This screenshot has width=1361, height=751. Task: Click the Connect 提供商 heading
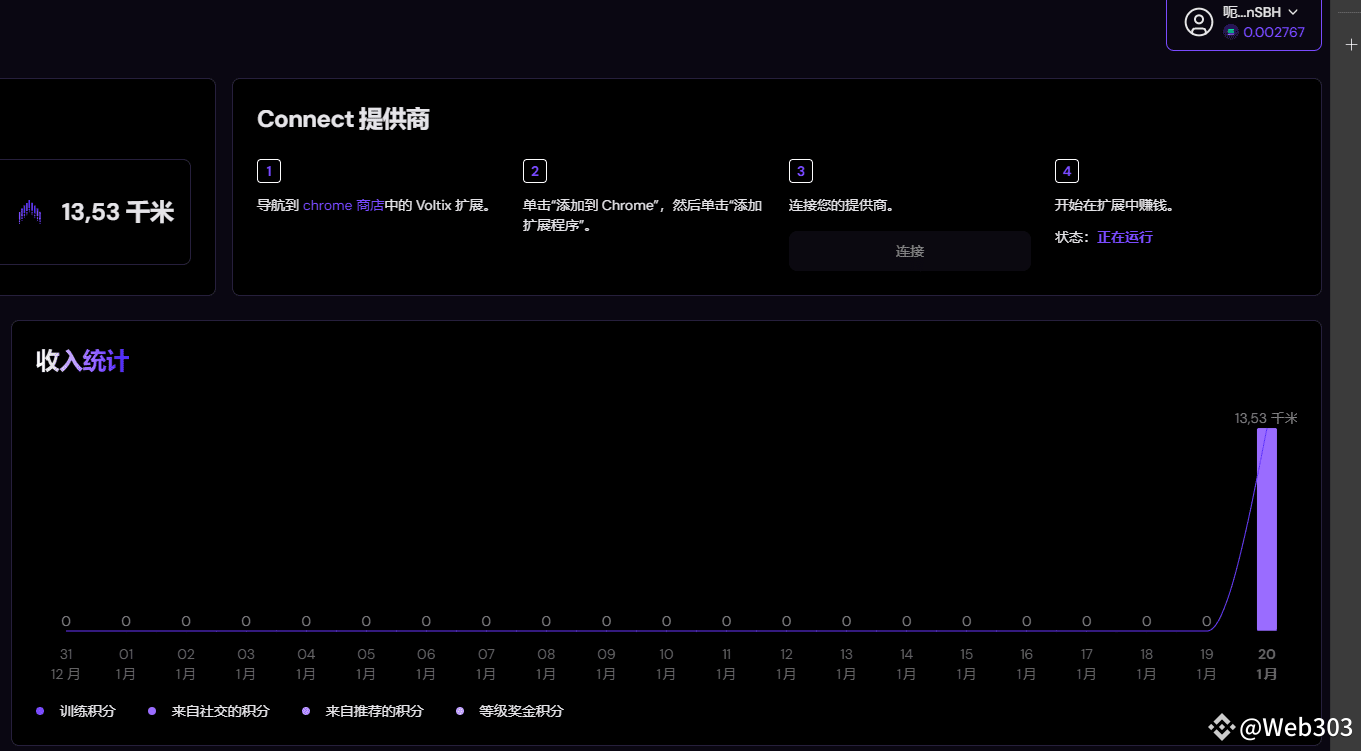tap(343, 119)
